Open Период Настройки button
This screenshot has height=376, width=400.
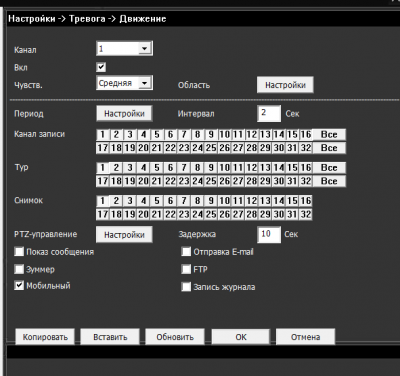[x=124, y=114]
